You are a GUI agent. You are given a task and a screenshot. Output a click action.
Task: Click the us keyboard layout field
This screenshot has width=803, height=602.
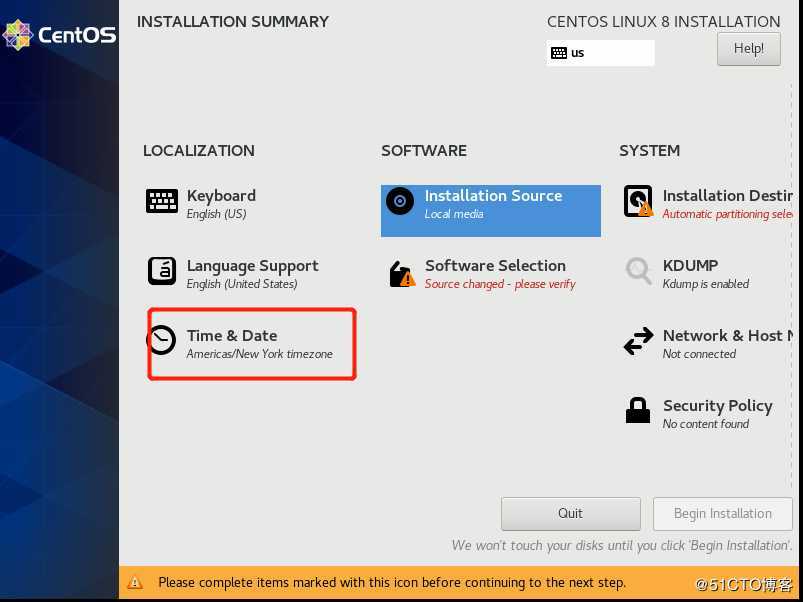(x=600, y=53)
